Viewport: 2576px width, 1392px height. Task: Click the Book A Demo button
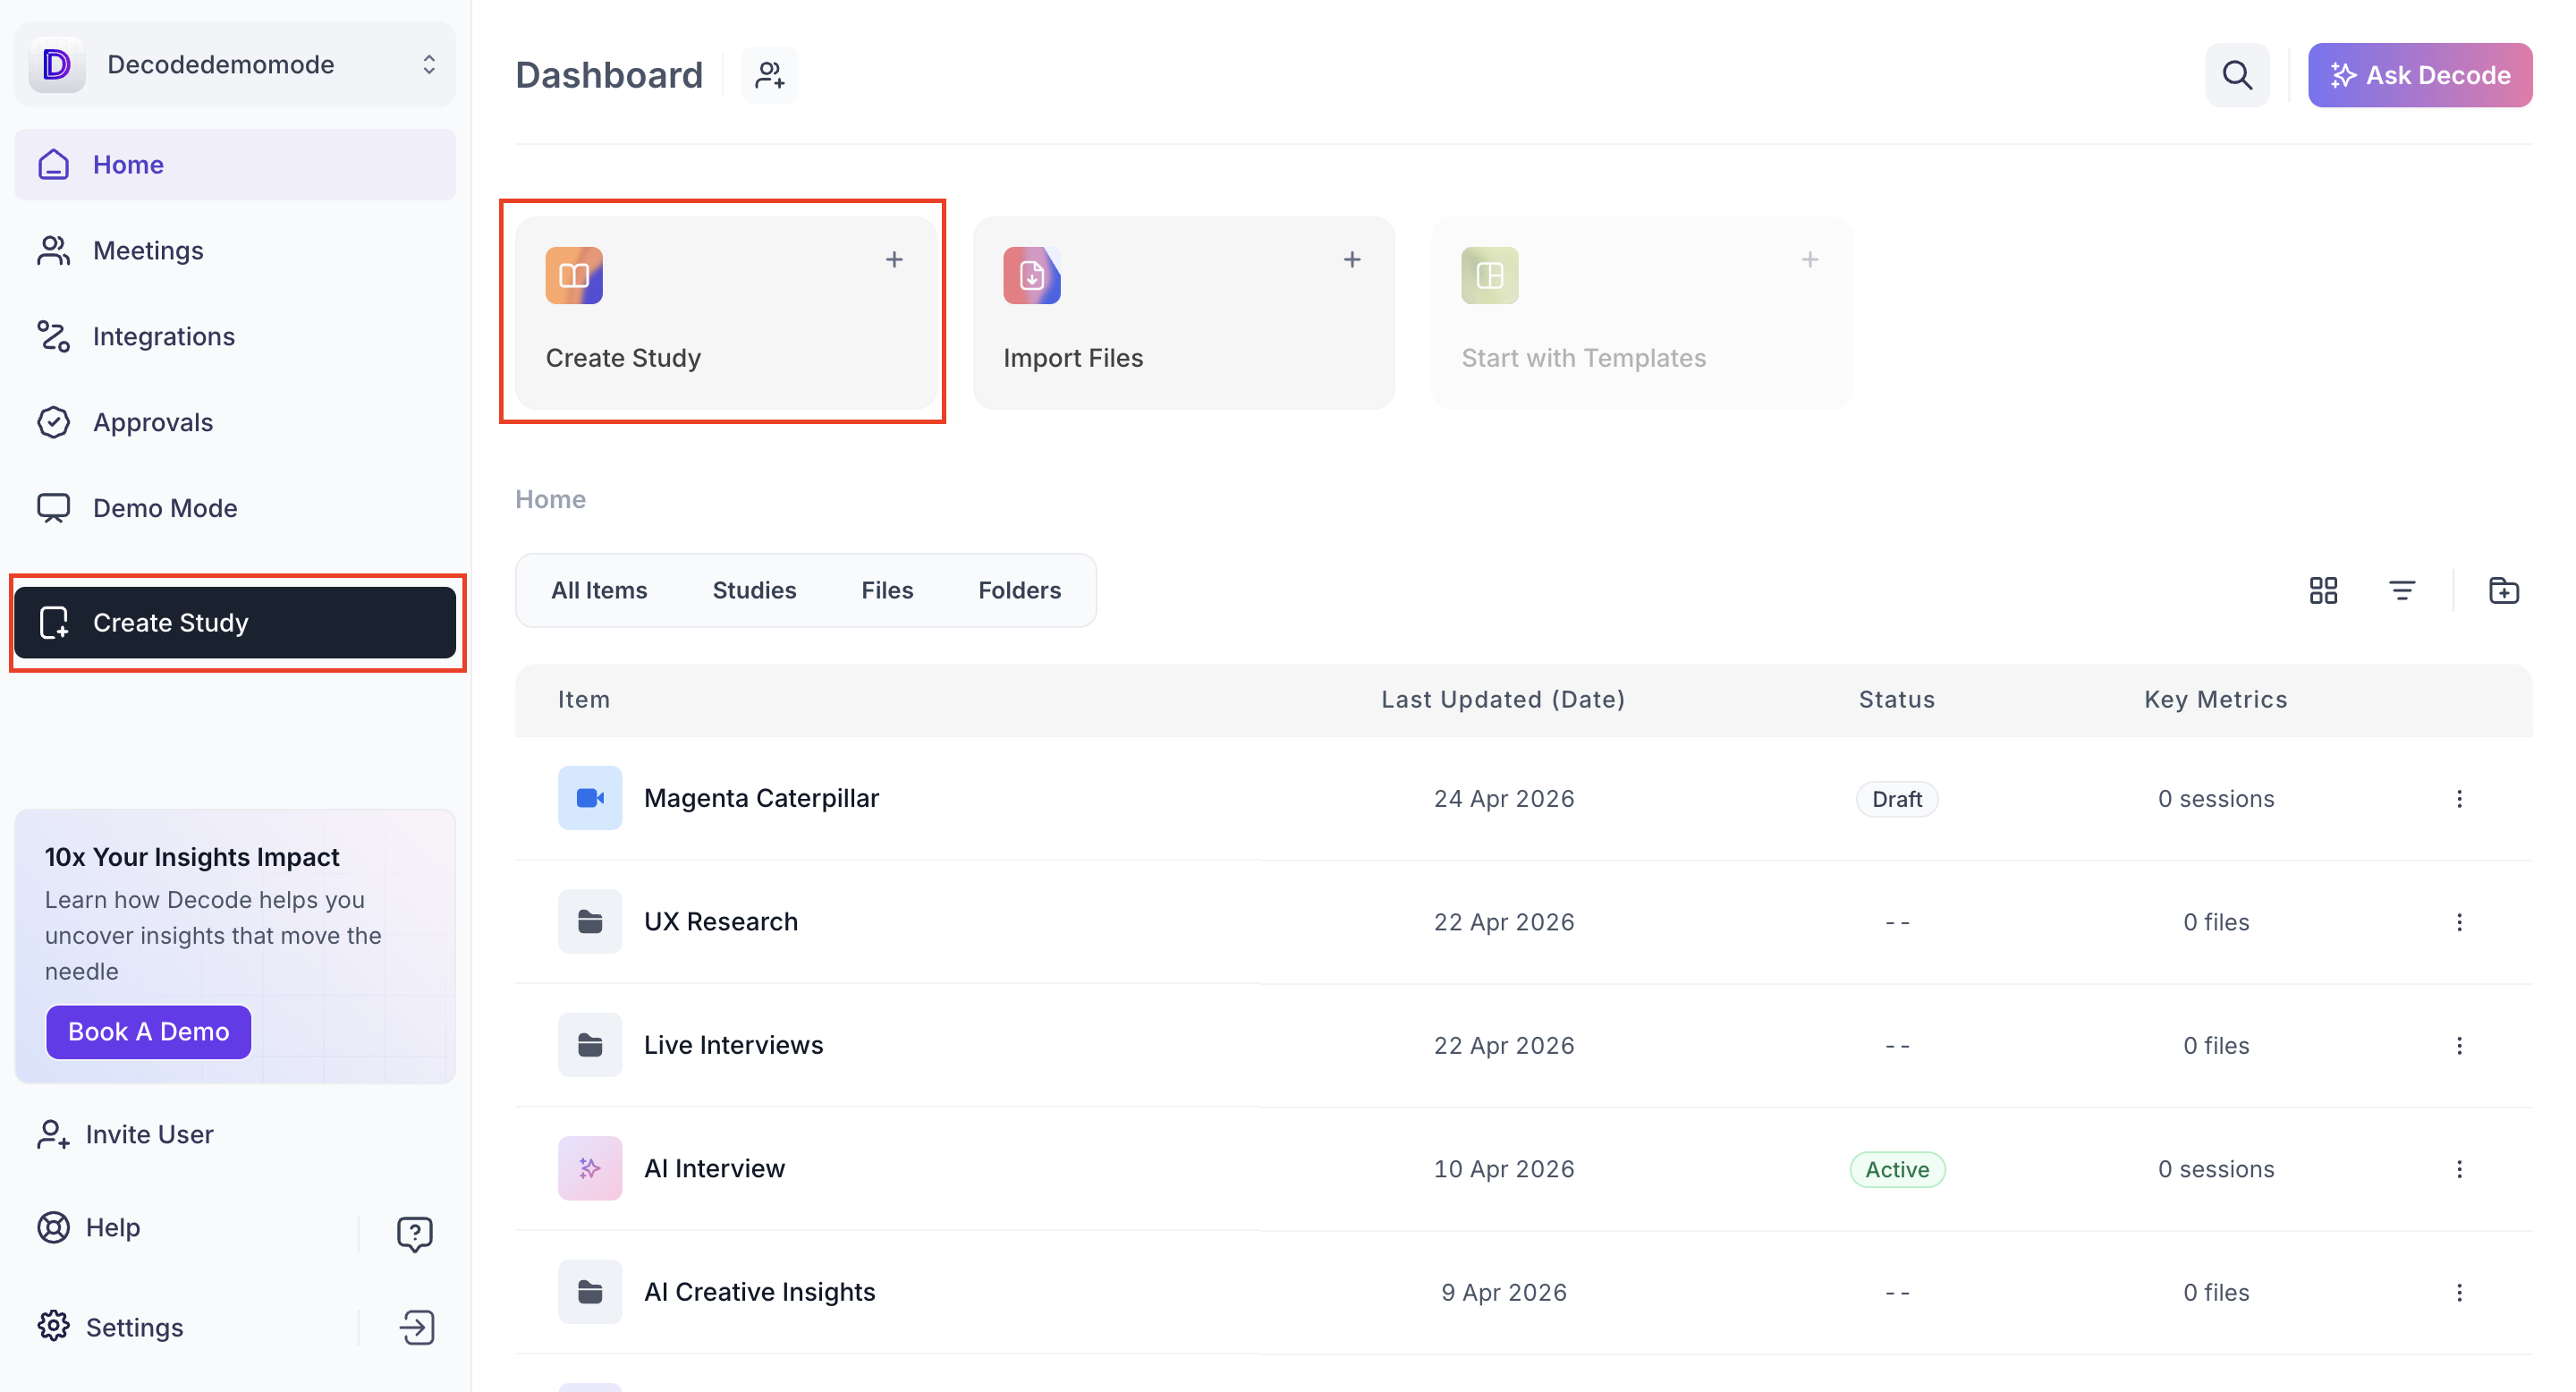pos(148,1031)
